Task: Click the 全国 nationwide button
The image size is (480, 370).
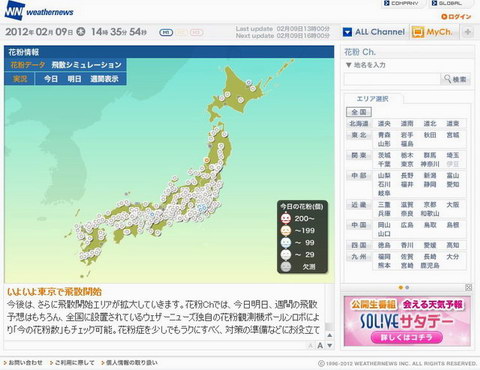Action: (x=359, y=112)
